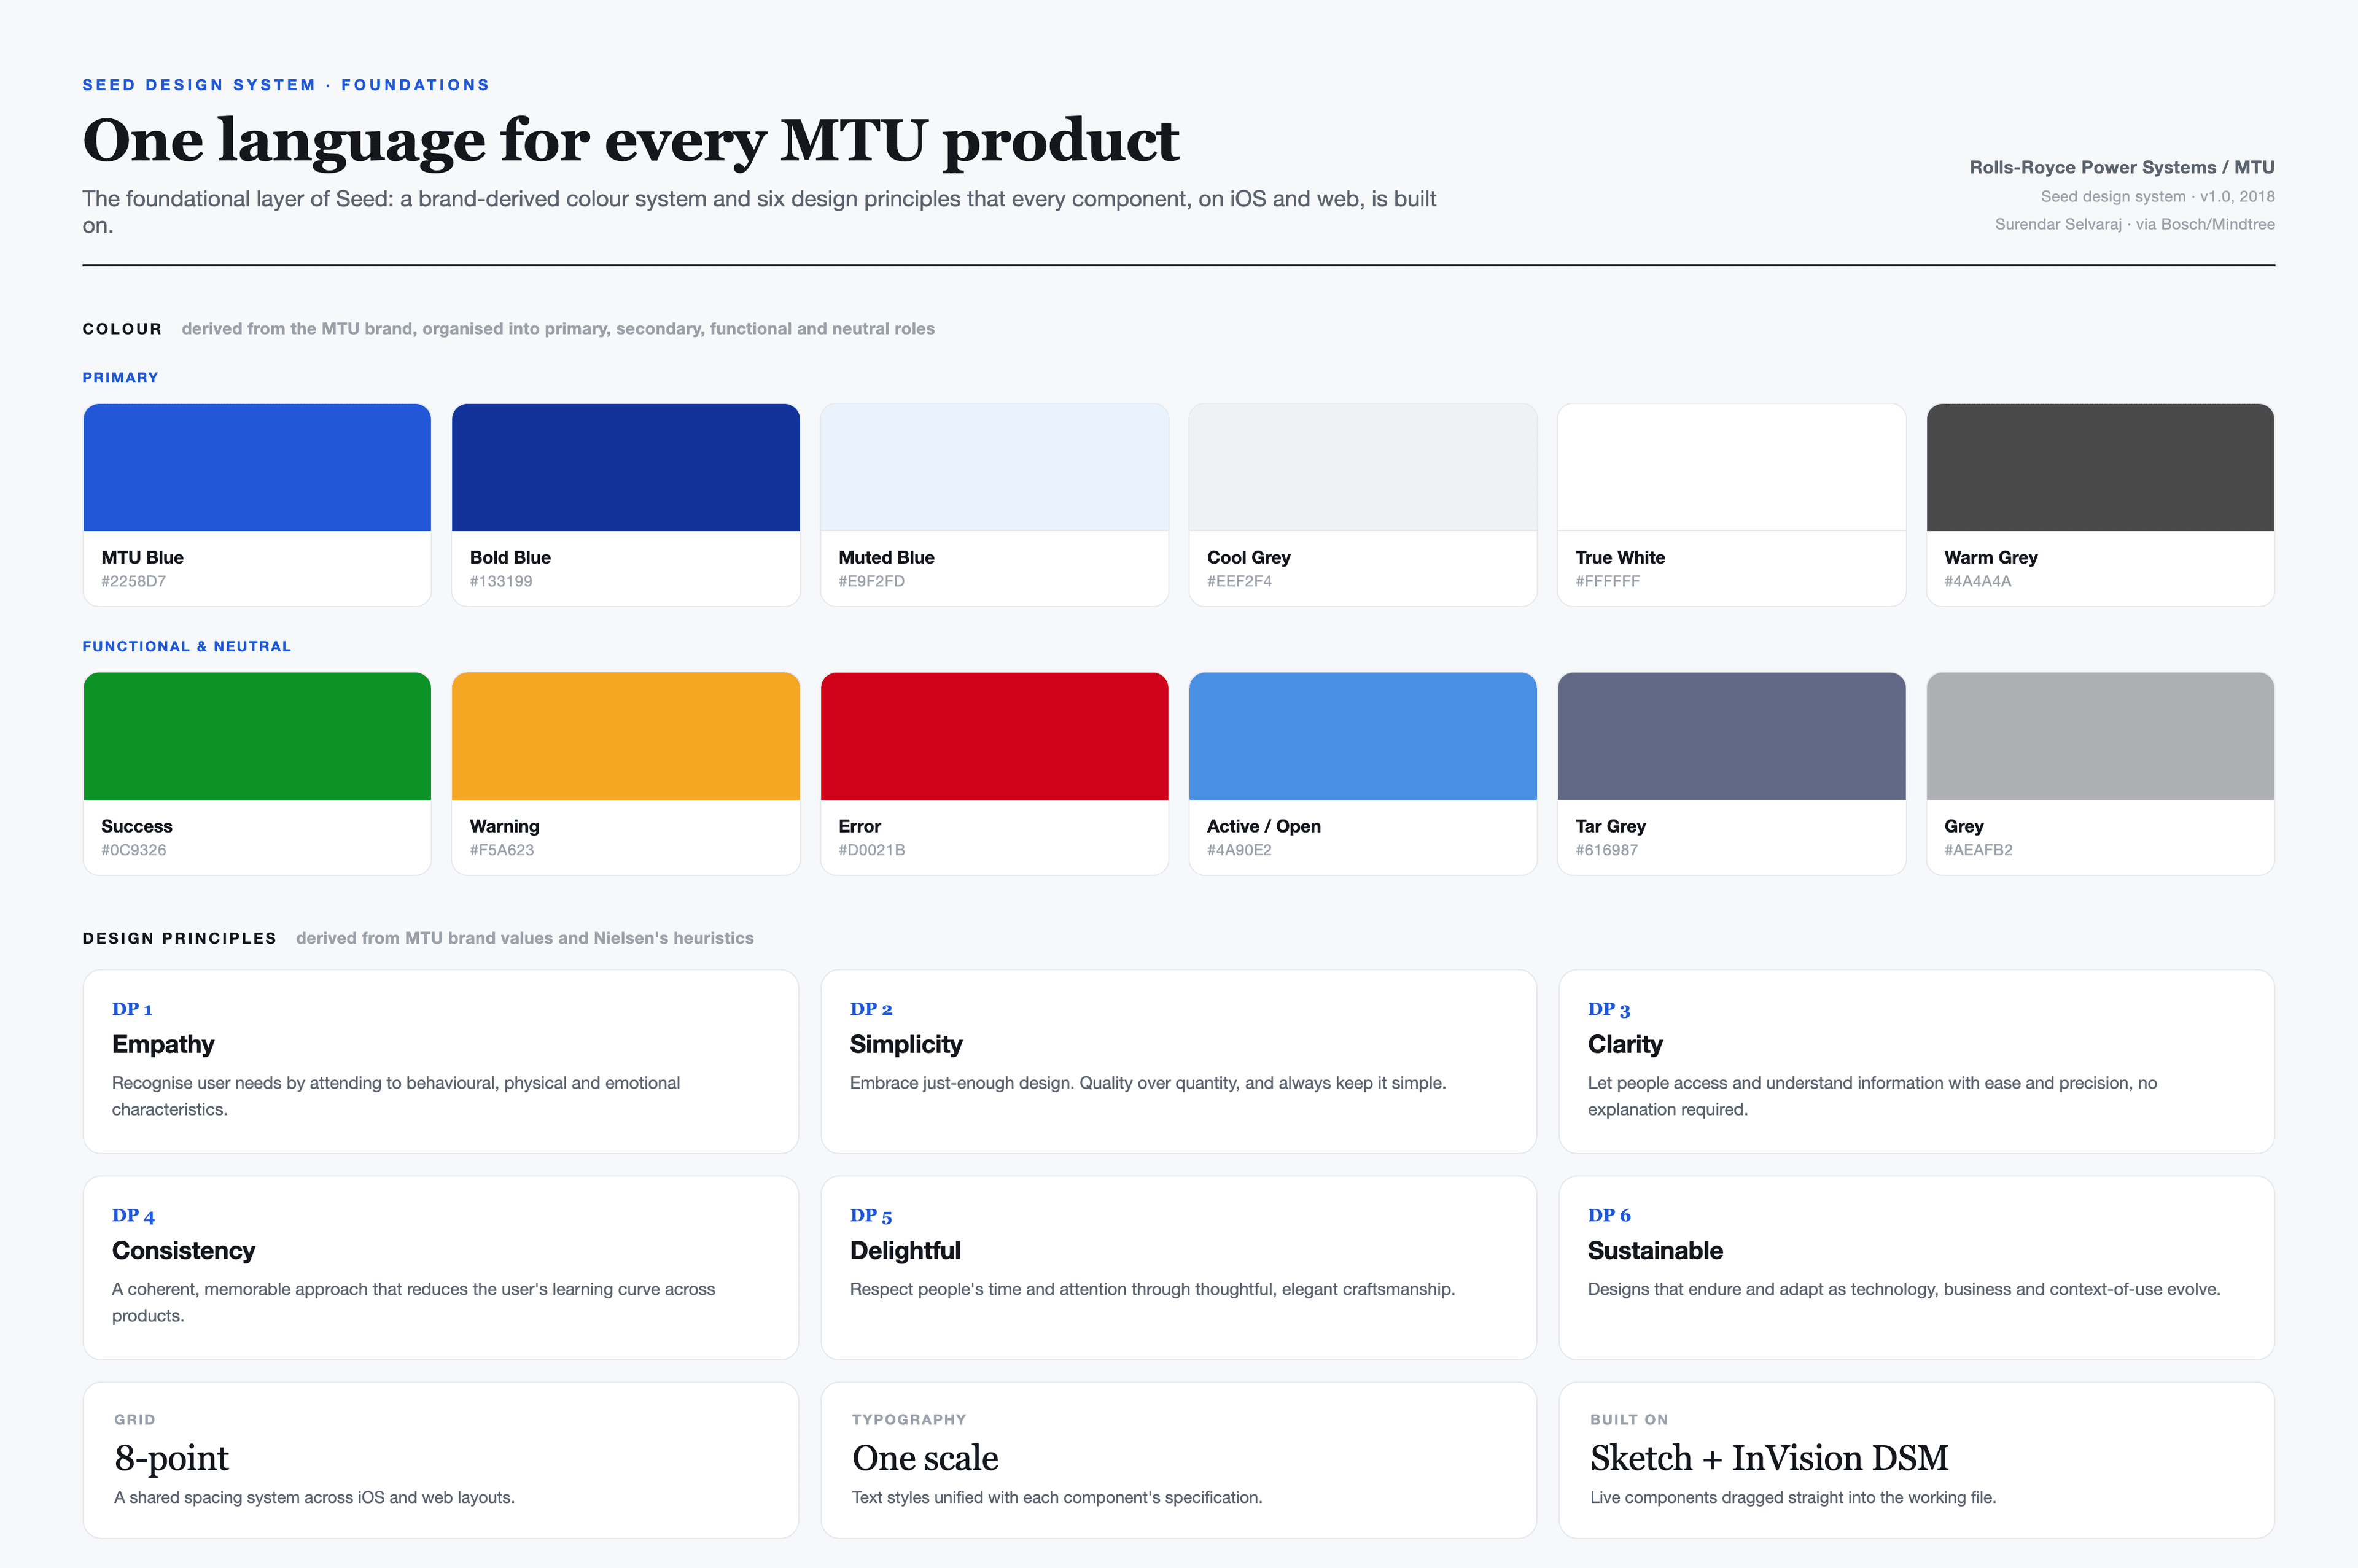
Task: Click hex code #F5A623
Action: 502,850
